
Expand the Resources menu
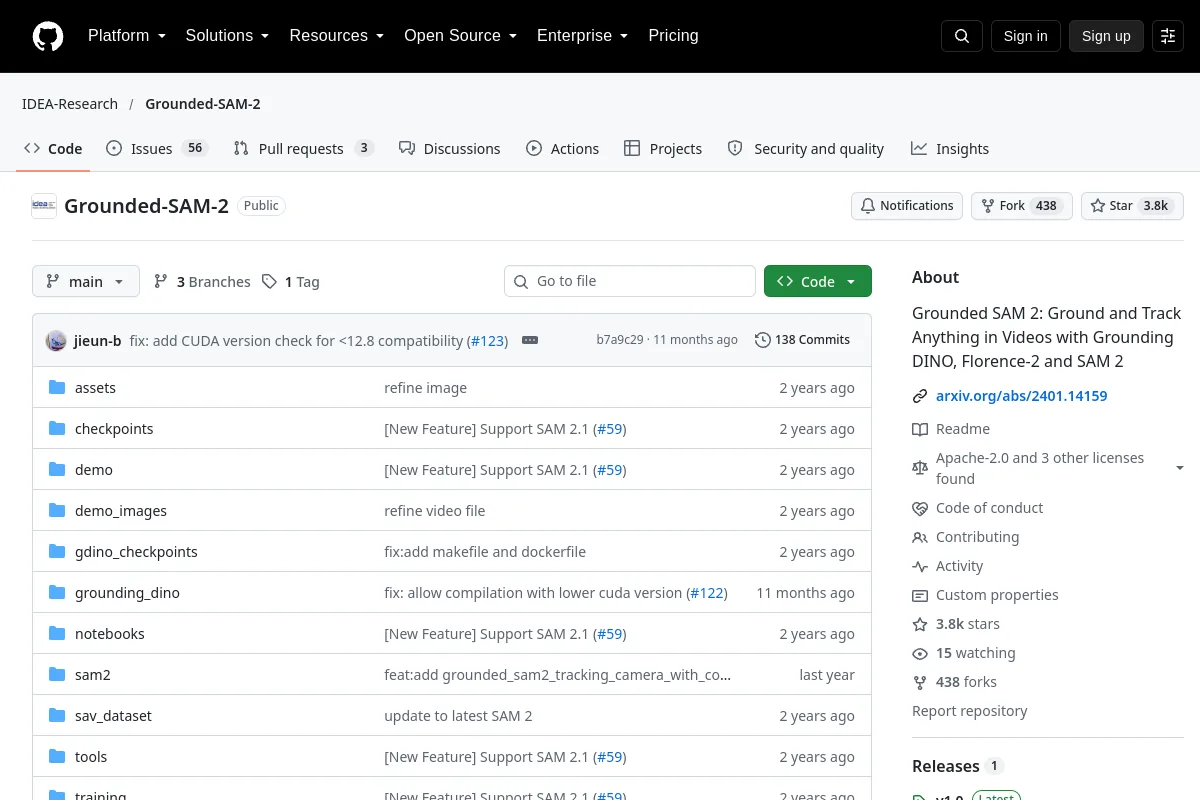point(336,36)
